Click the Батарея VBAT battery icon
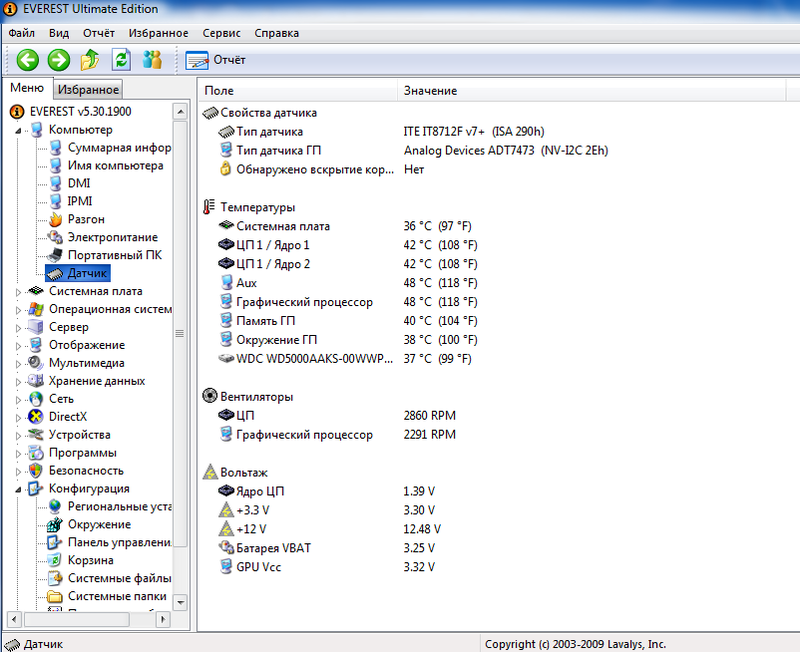The image size is (800, 652). [226, 548]
